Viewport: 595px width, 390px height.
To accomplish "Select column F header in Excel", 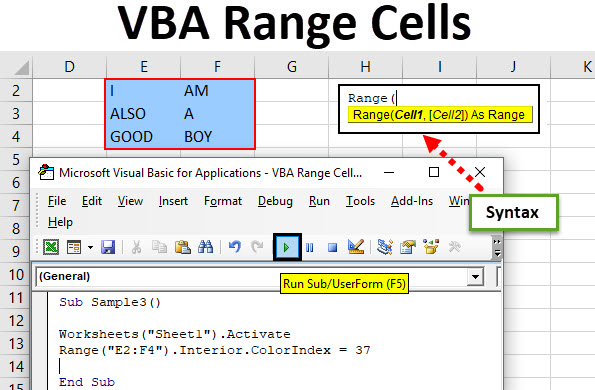I will point(217,67).
